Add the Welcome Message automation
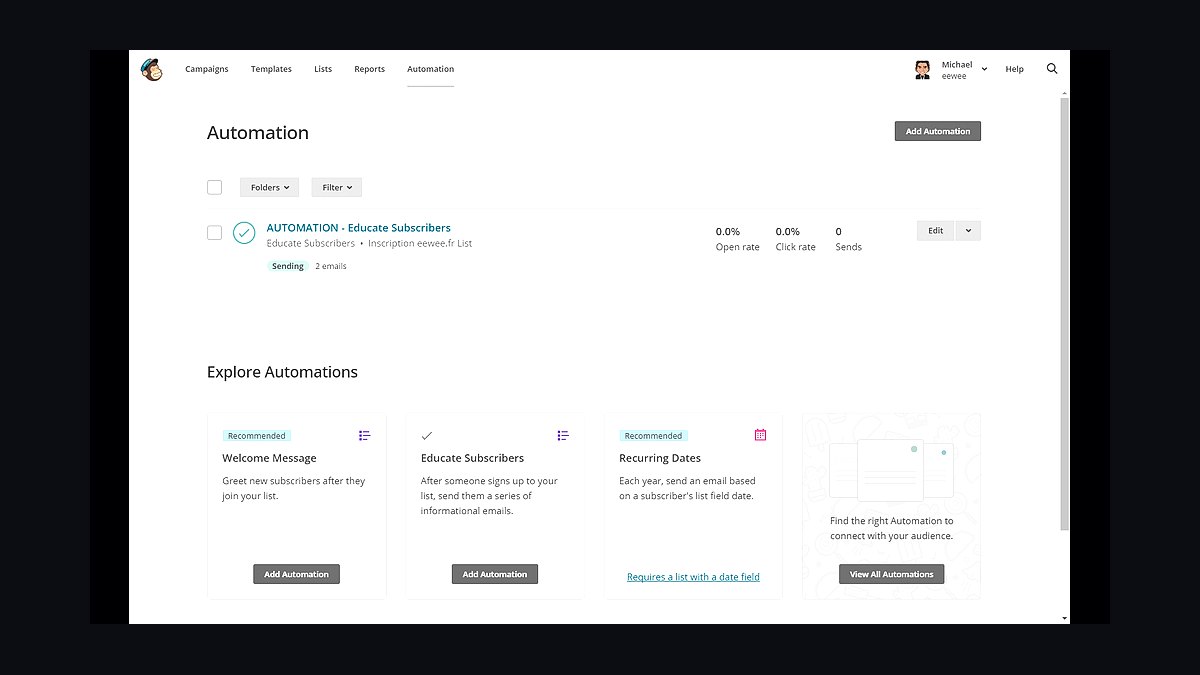This screenshot has height=675, width=1200. coord(296,574)
